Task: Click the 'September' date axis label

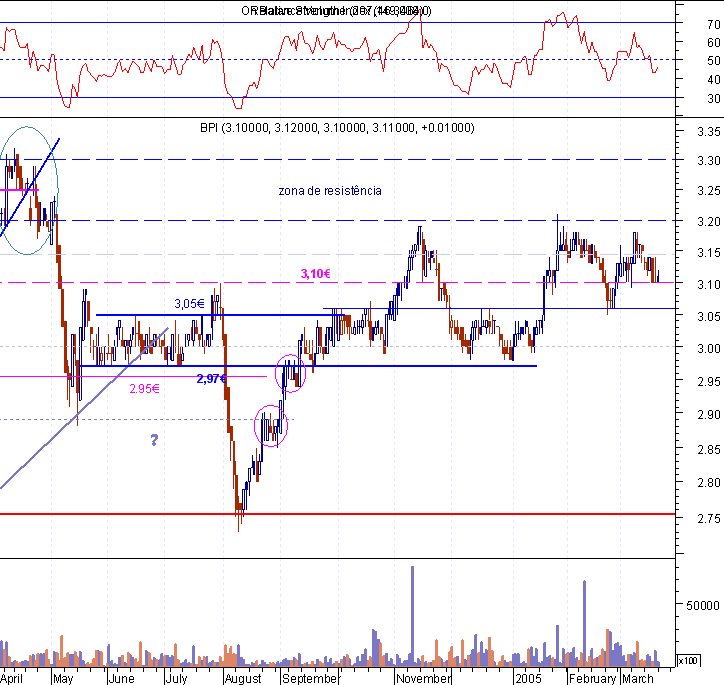Action: [310, 678]
